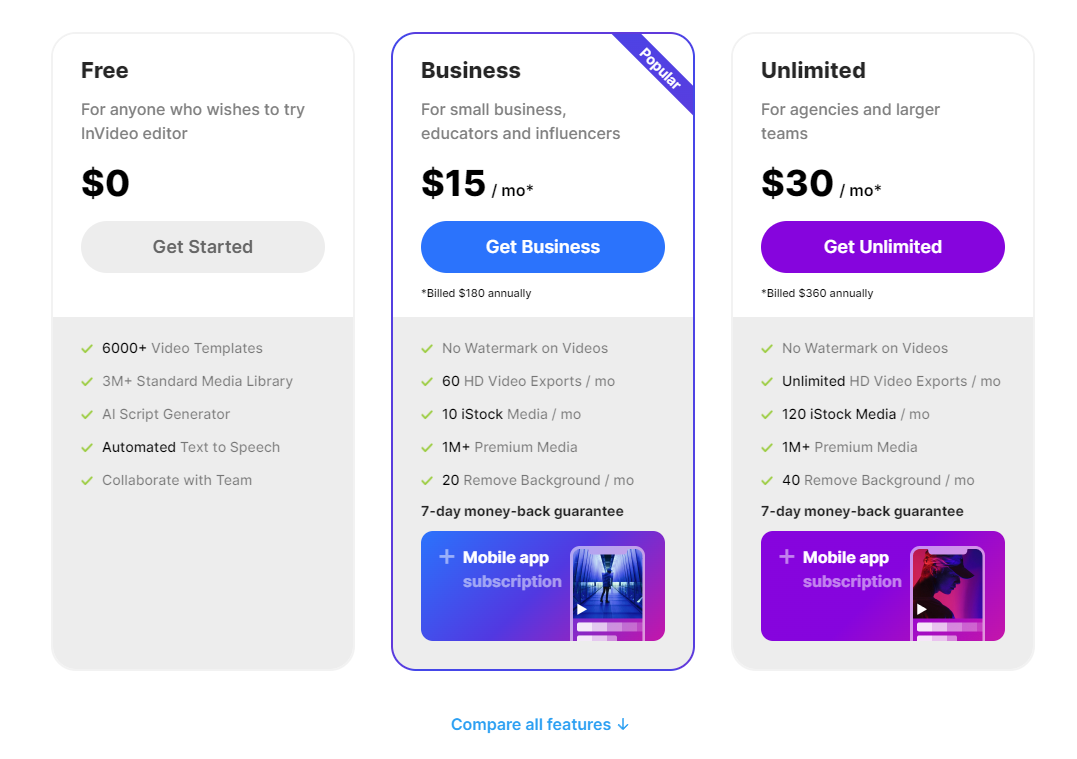Open Compare all features link
Image resolution: width=1077 pixels, height=759 pixels.
coord(530,724)
